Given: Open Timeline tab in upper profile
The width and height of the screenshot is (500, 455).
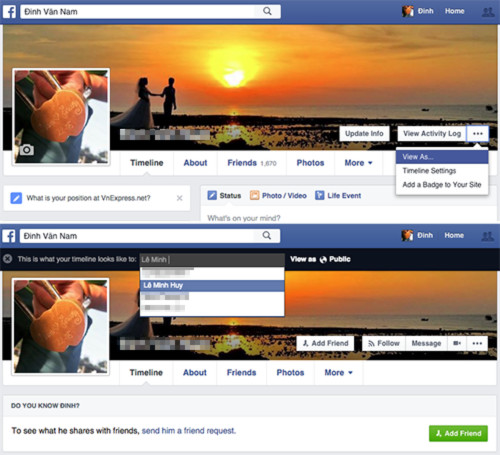Looking at the screenshot, I should [147, 163].
